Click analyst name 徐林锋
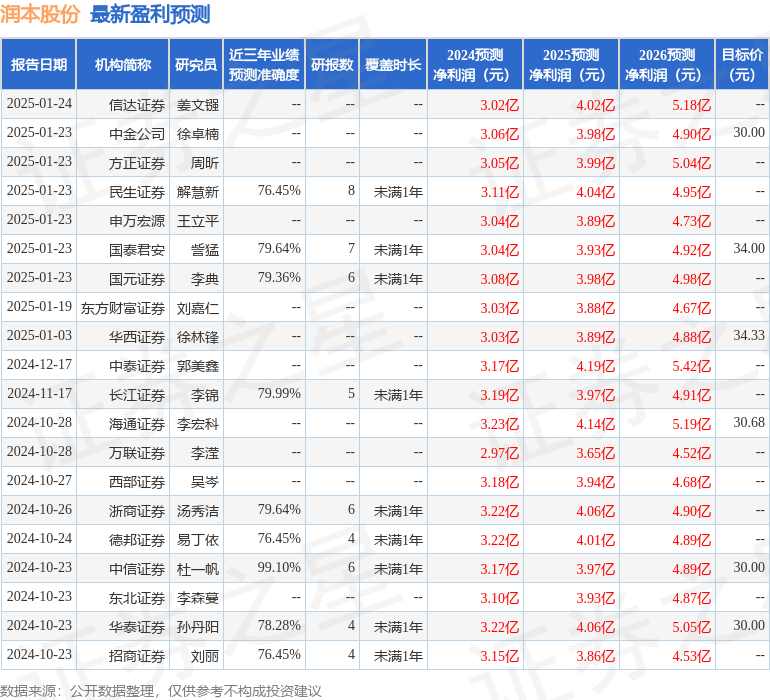This screenshot has width=770, height=700. [198, 337]
